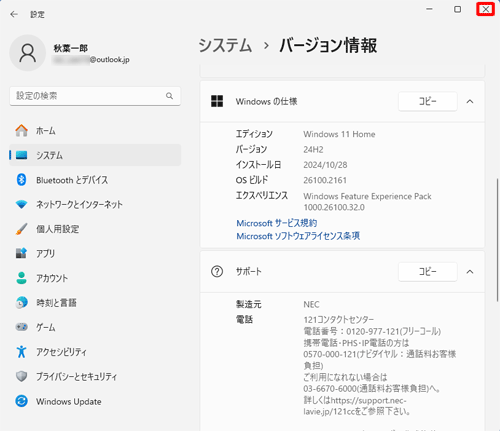Screen dimensions: 500x431
Task: Click the Windows logo in specifications header
Action: click(217, 101)
